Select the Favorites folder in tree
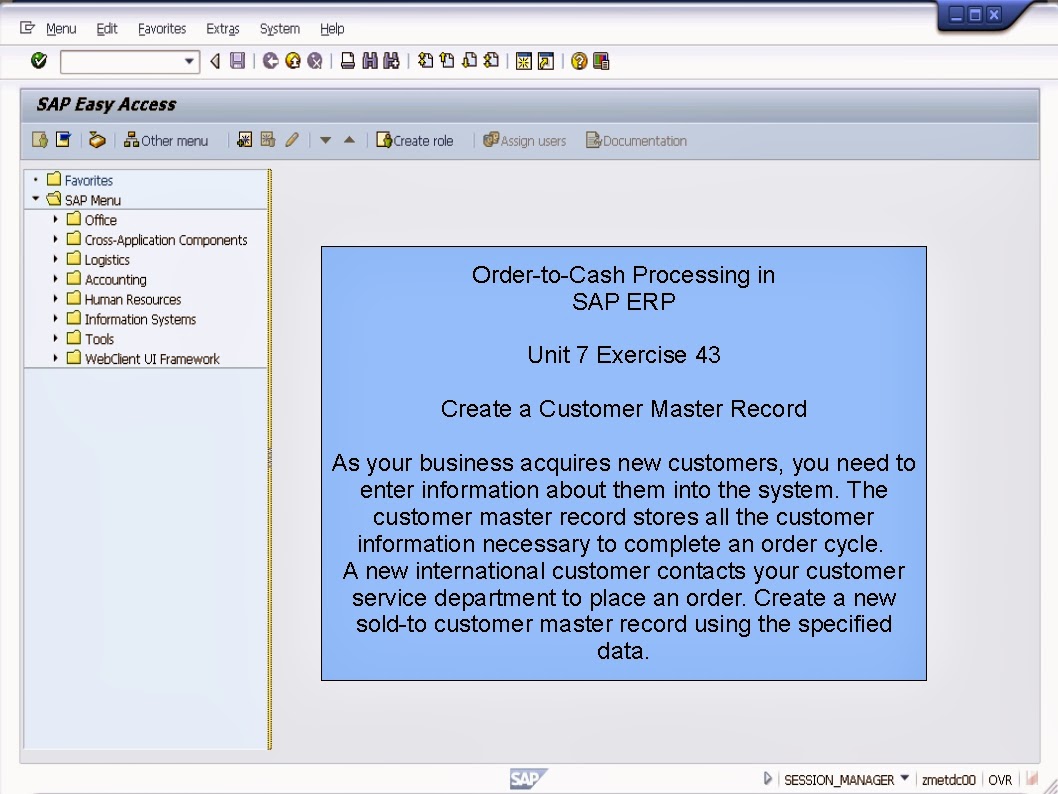 [x=88, y=180]
